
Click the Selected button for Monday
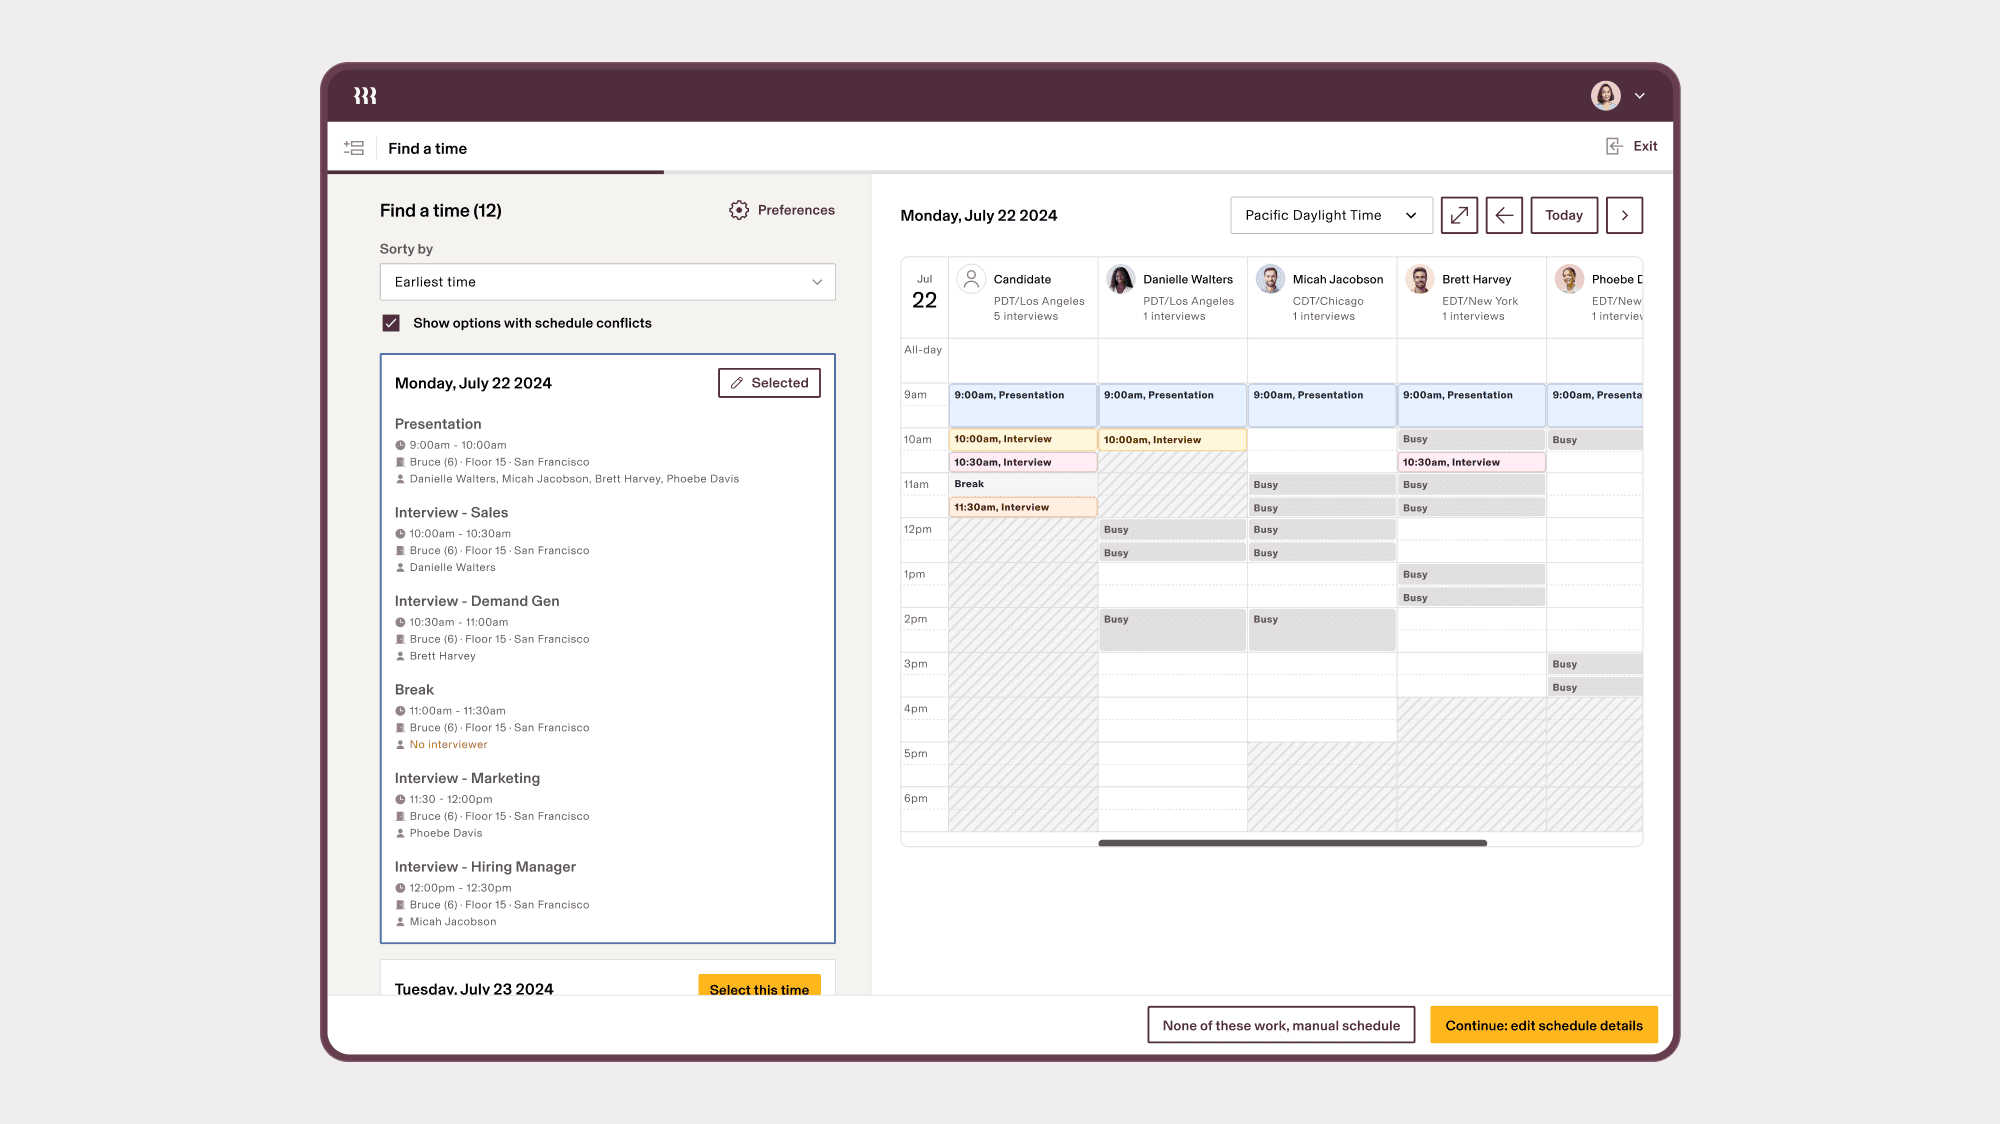pos(769,383)
